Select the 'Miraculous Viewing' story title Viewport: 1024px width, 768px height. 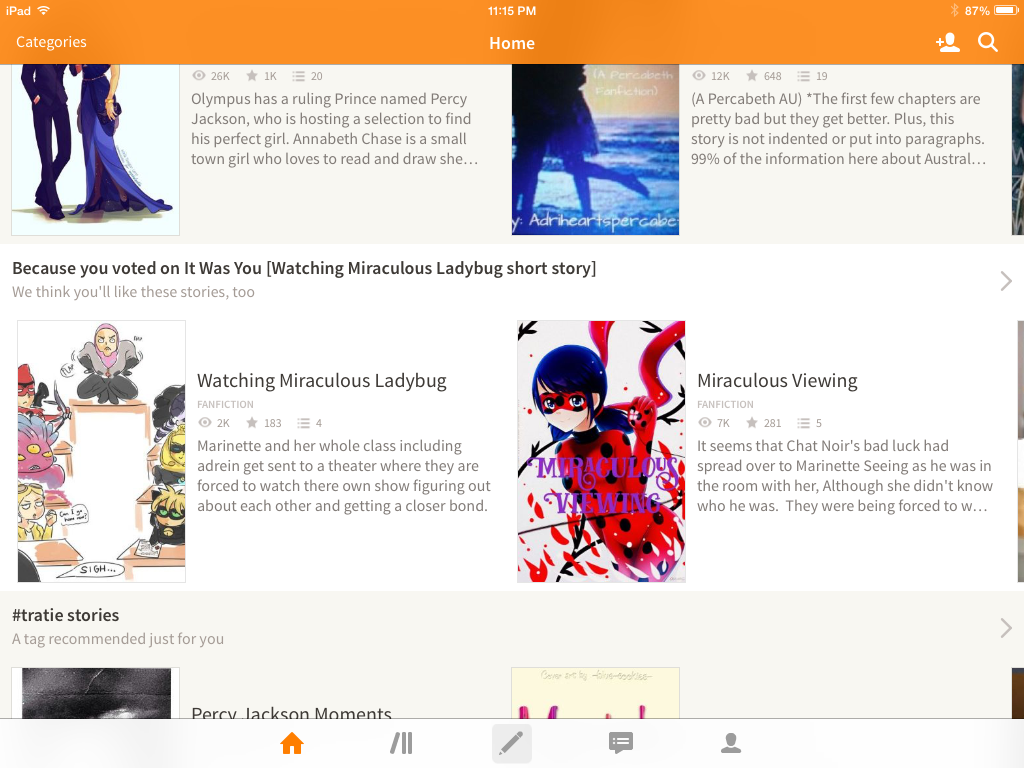point(777,381)
